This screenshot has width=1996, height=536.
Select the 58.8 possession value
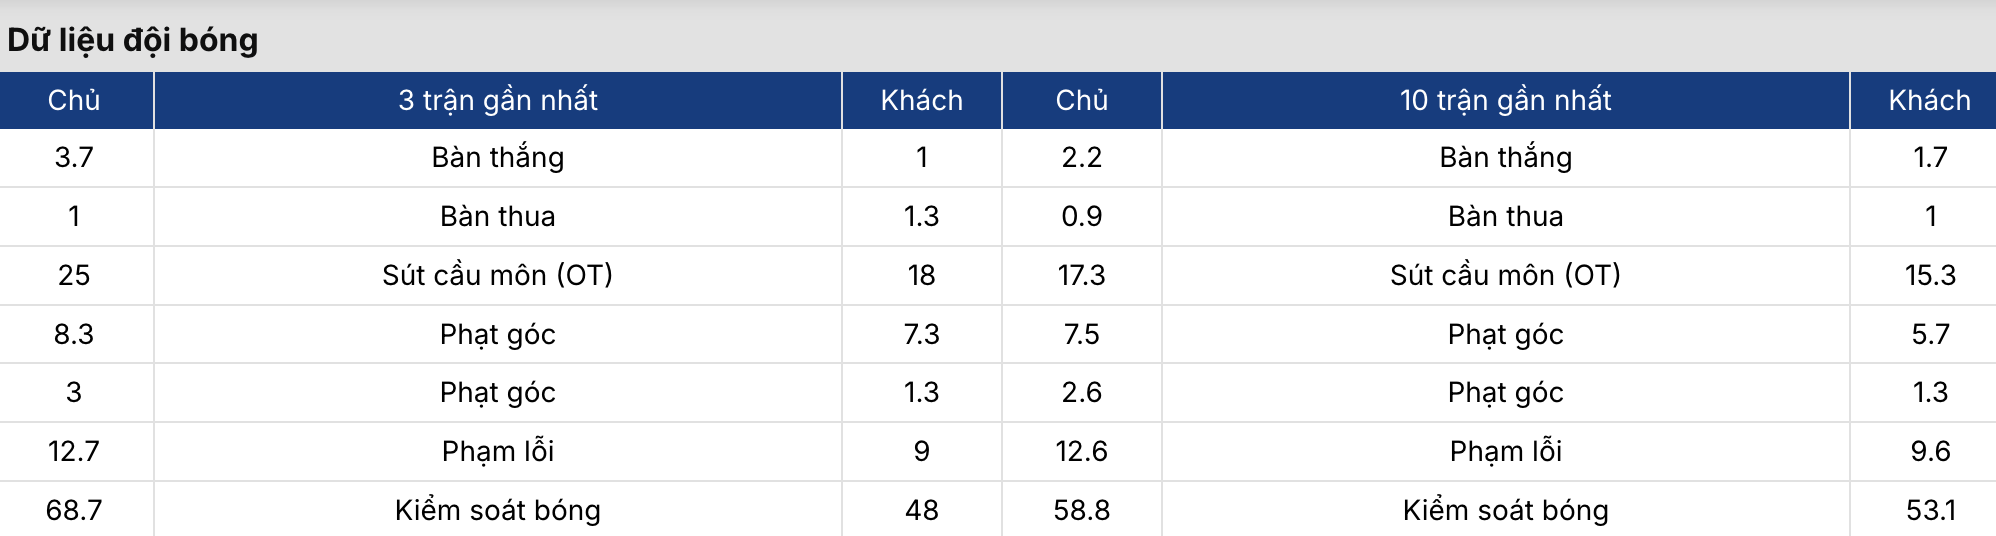[x=1081, y=510]
